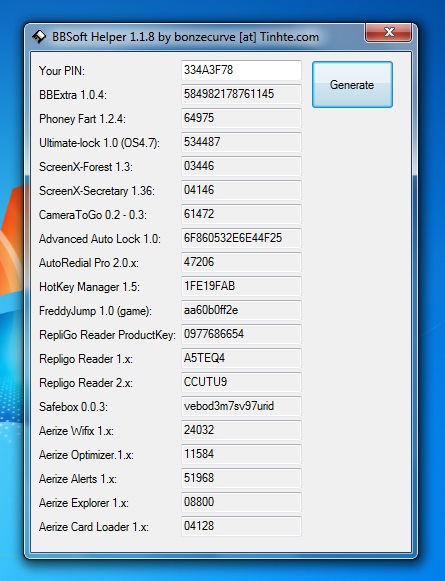Click the Aerize Wifix 1.x code field

click(x=241, y=430)
